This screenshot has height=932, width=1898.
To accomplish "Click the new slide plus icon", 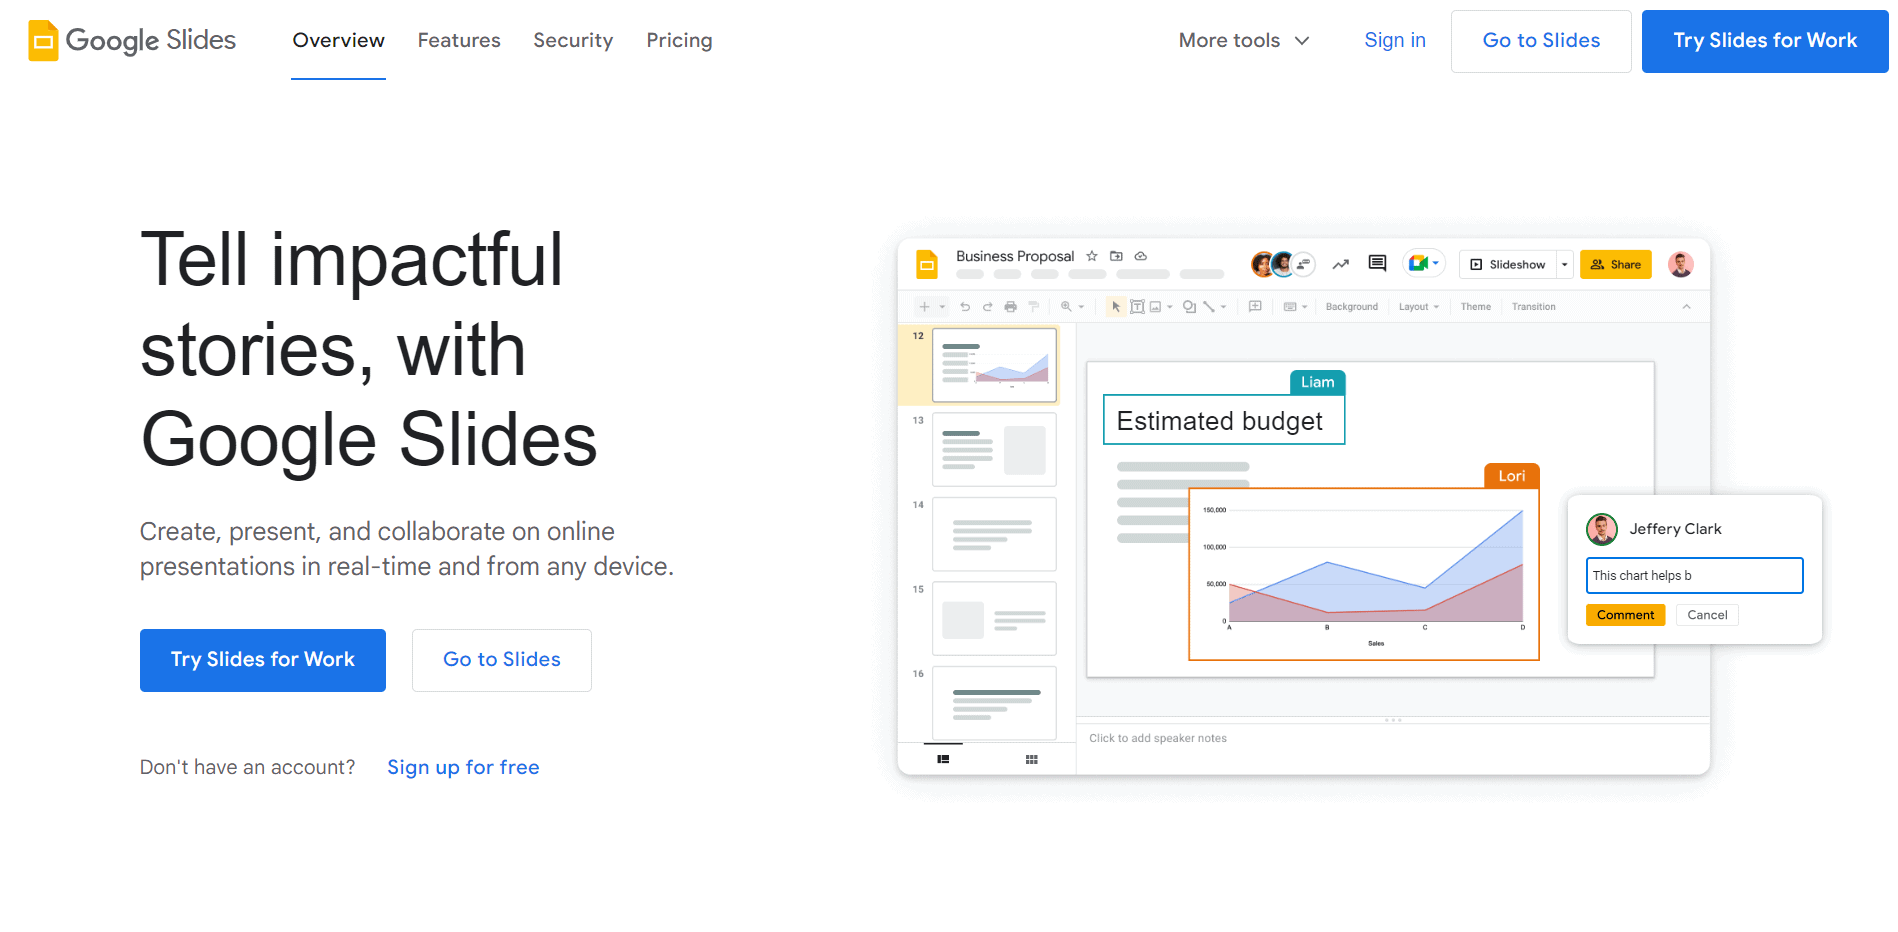I will (925, 307).
